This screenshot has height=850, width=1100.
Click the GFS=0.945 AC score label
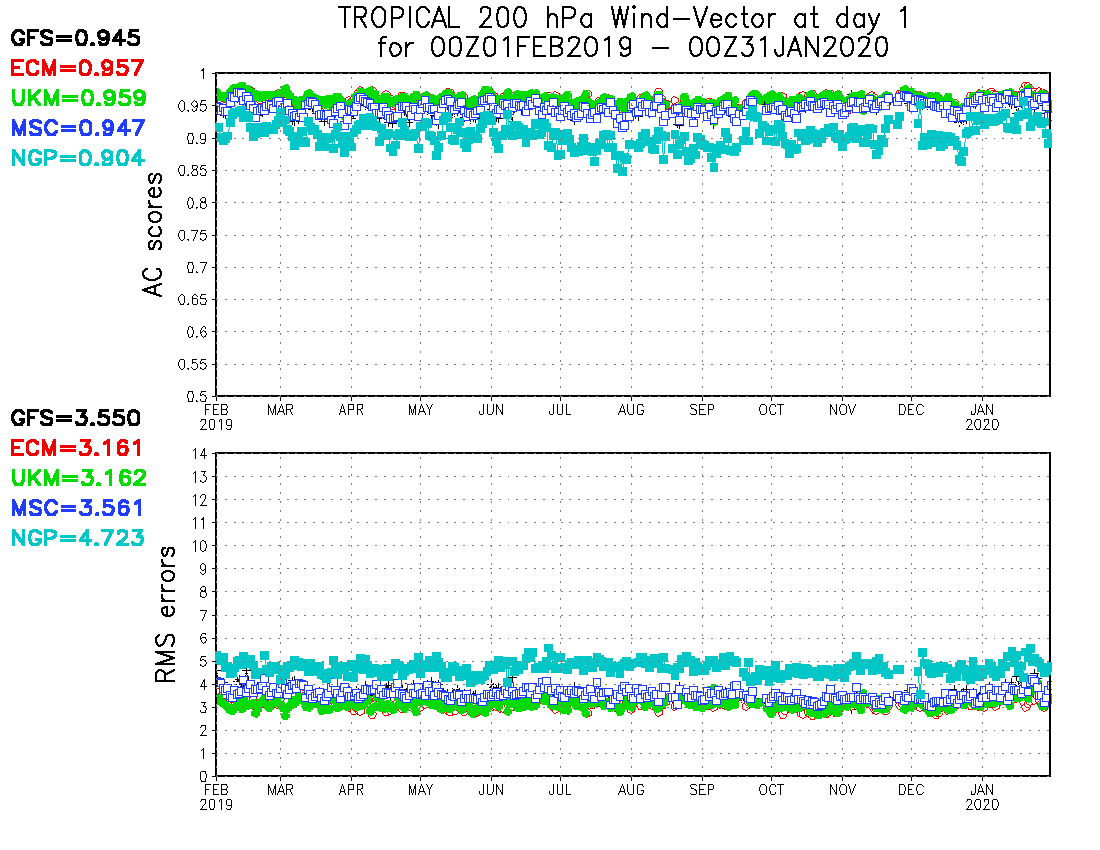(75, 38)
